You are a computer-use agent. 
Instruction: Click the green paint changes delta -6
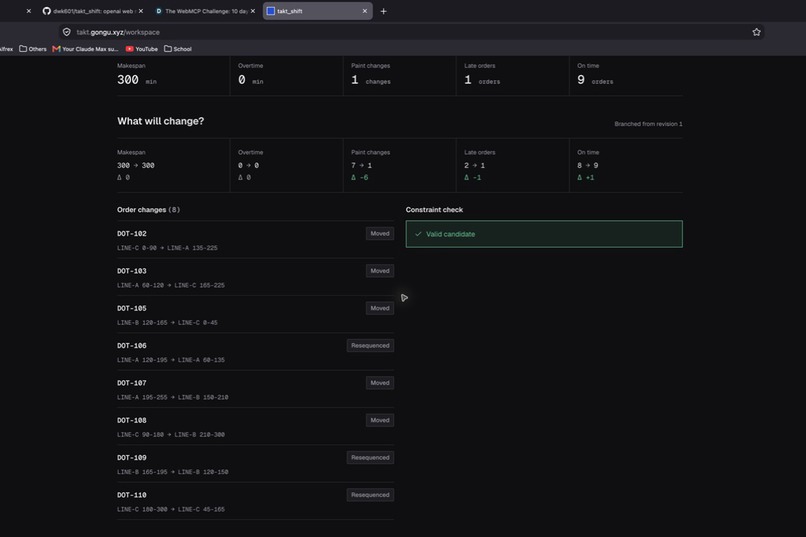point(359,177)
